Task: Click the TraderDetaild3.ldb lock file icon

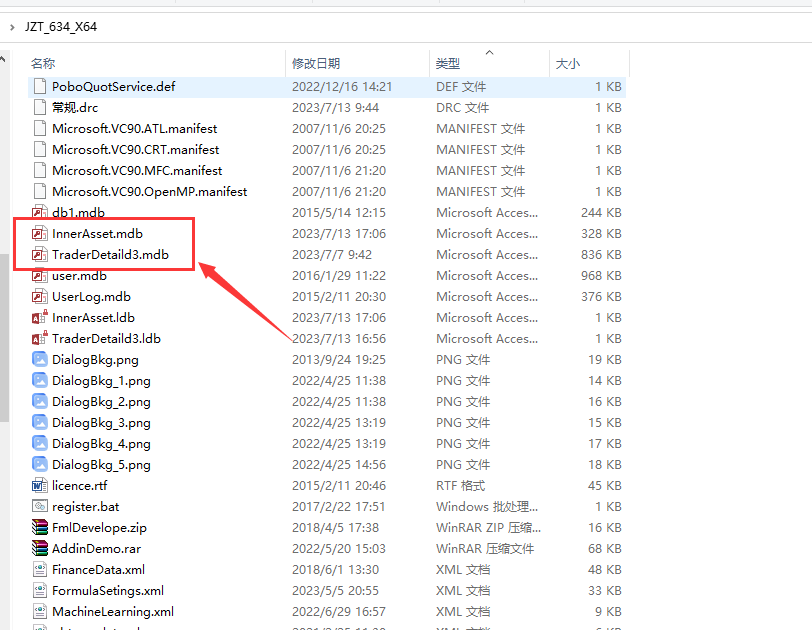Action: coord(40,339)
